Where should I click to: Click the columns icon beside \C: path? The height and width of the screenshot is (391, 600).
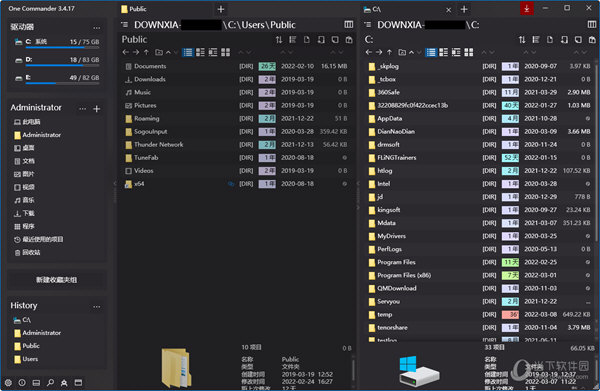(x=592, y=24)
